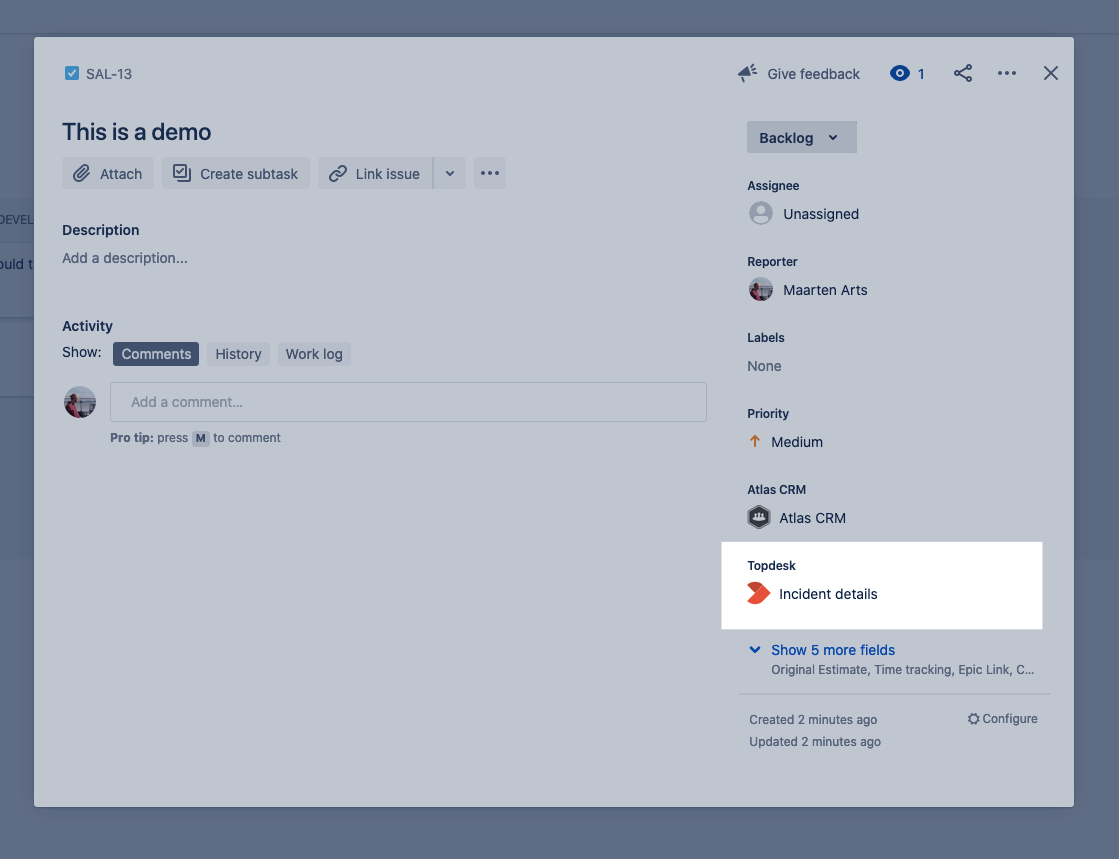Click the Add a comment input field
The height and width of the screenshot is (859, 1119).
tap(408, 402)
